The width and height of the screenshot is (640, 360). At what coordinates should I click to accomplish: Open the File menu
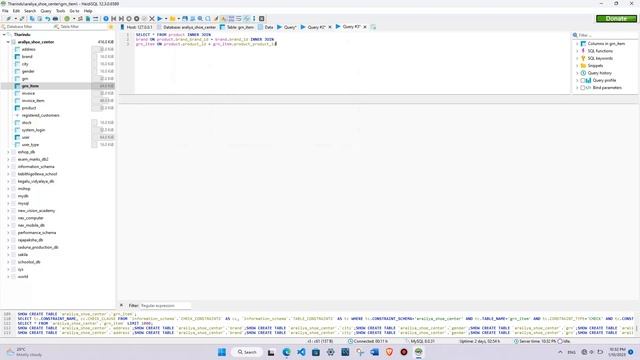click(5, 11)
